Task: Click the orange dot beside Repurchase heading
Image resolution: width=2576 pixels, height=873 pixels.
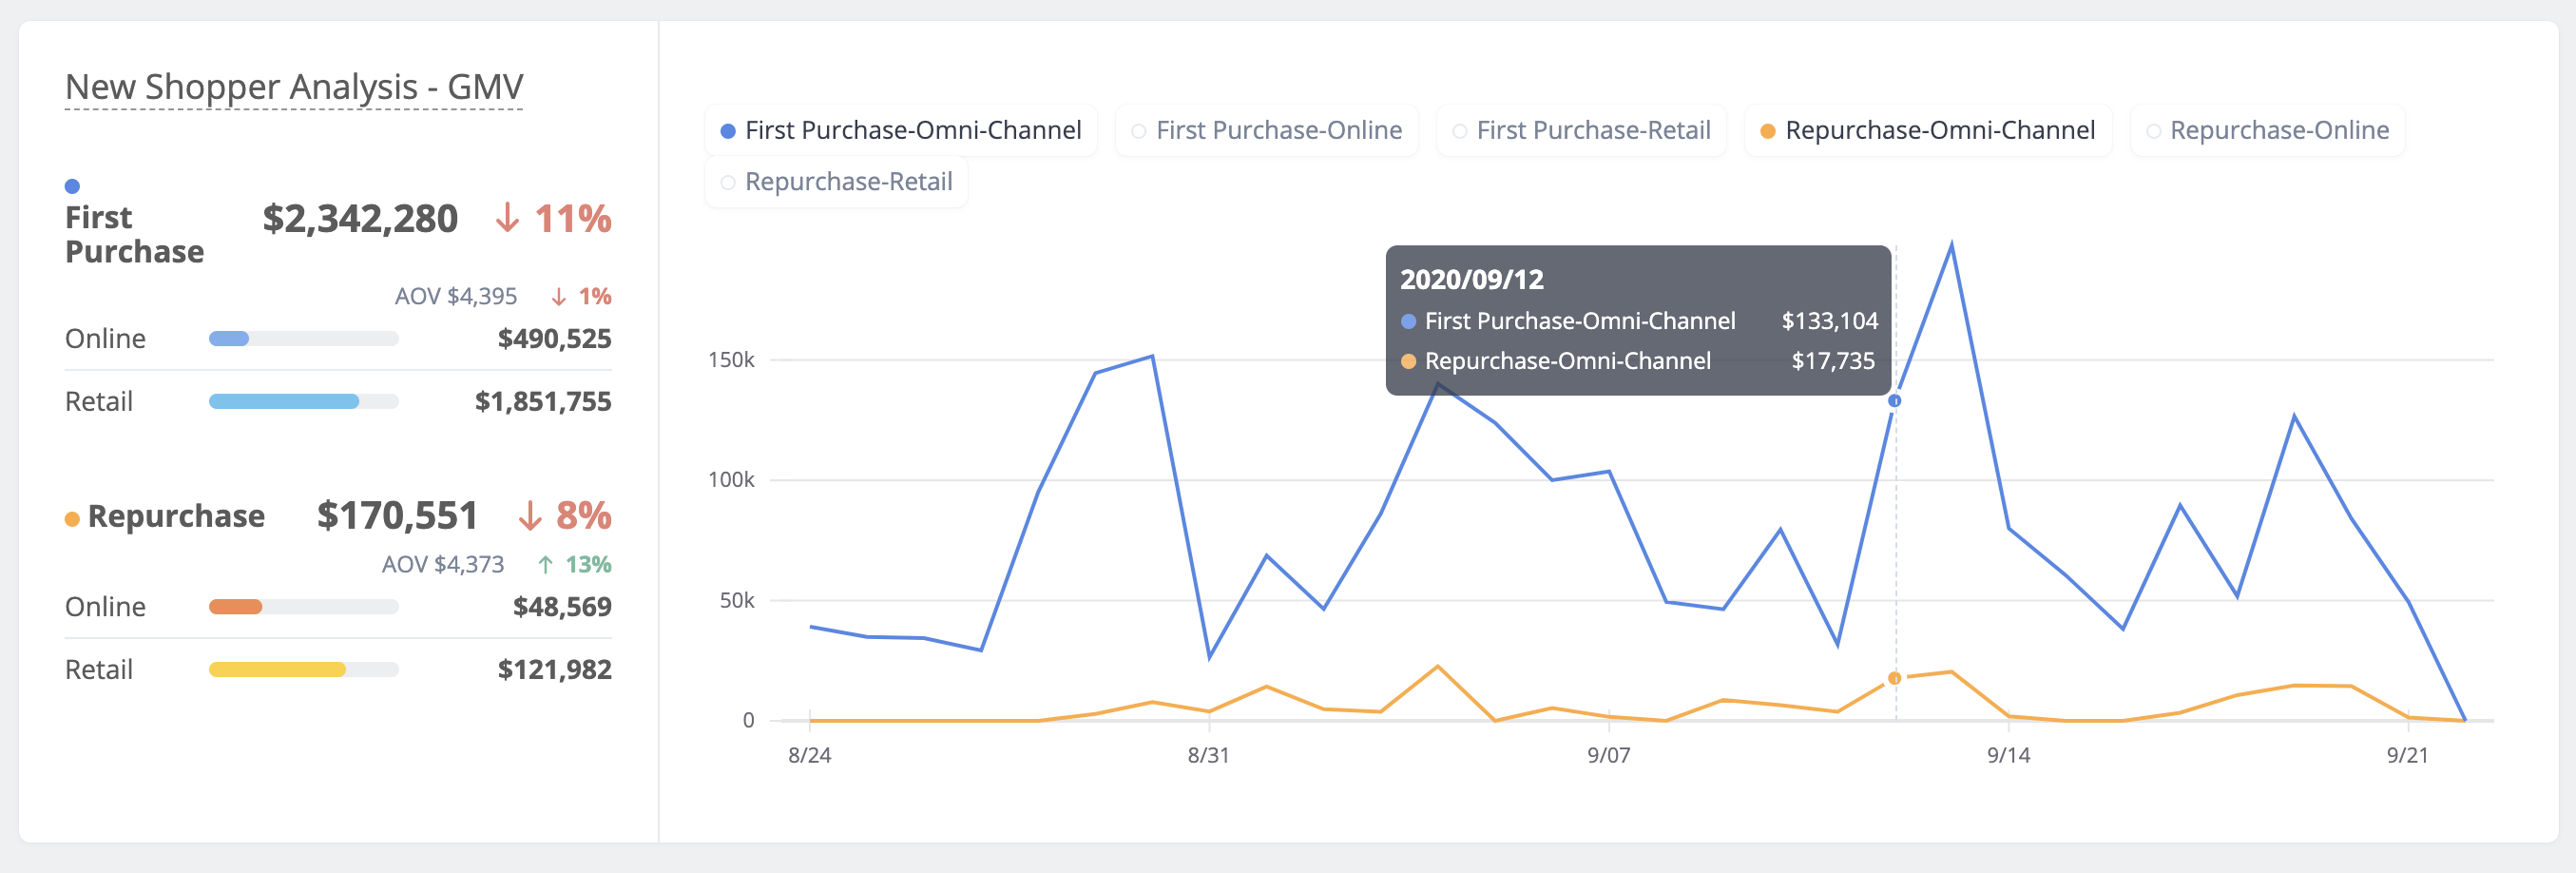Action: [x=71, y=517]
